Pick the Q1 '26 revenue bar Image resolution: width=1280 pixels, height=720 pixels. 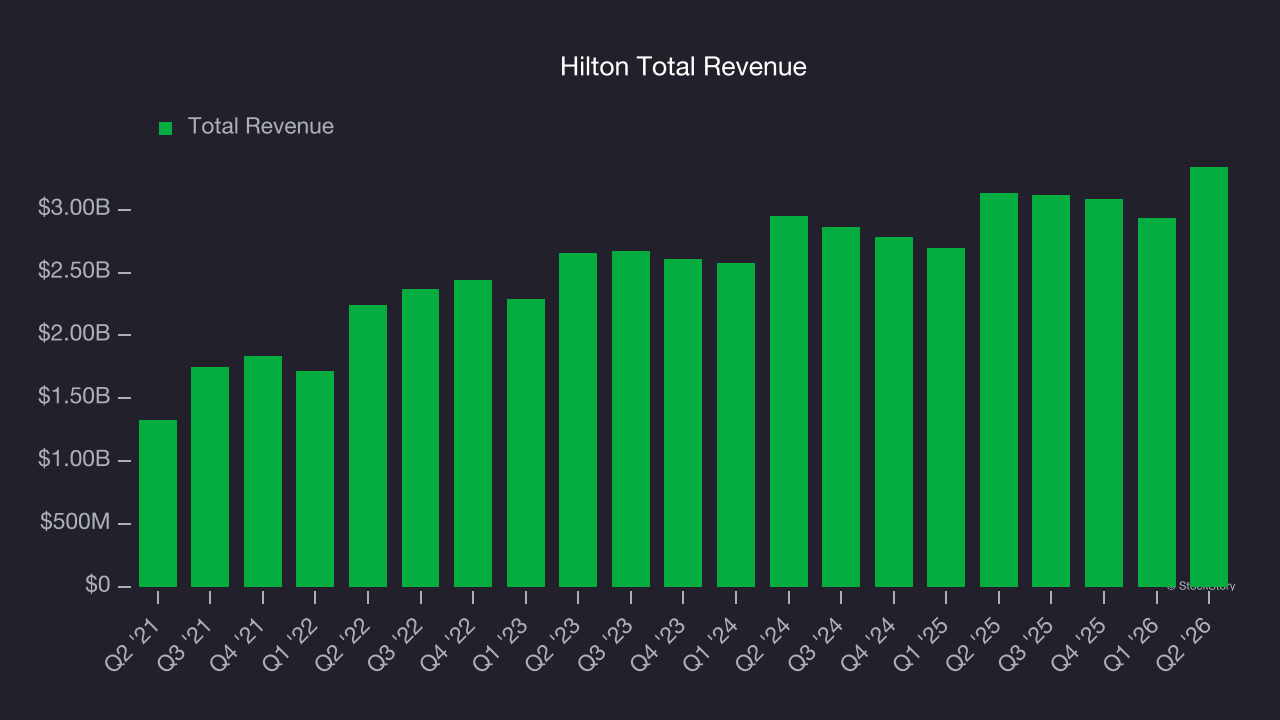1157,402
